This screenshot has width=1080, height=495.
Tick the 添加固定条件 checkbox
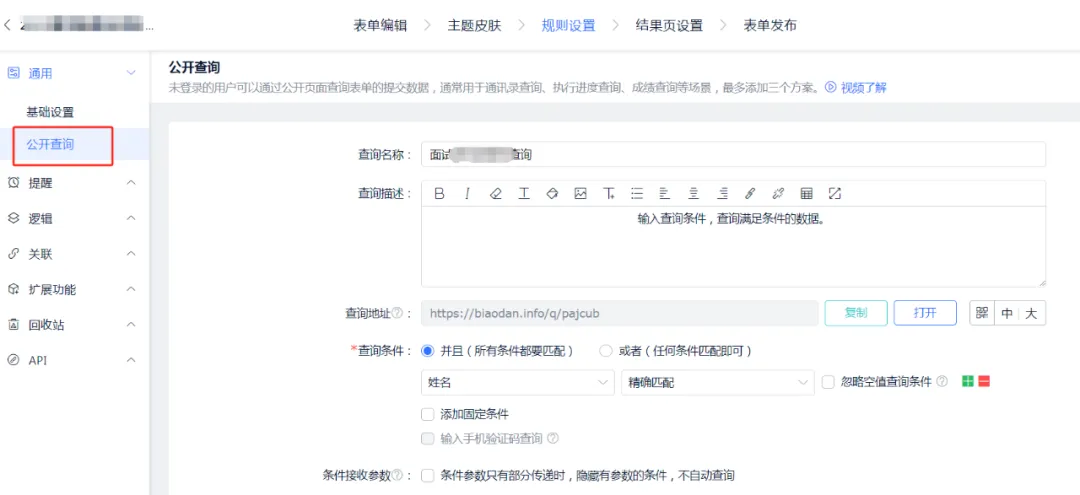[428, 414]
